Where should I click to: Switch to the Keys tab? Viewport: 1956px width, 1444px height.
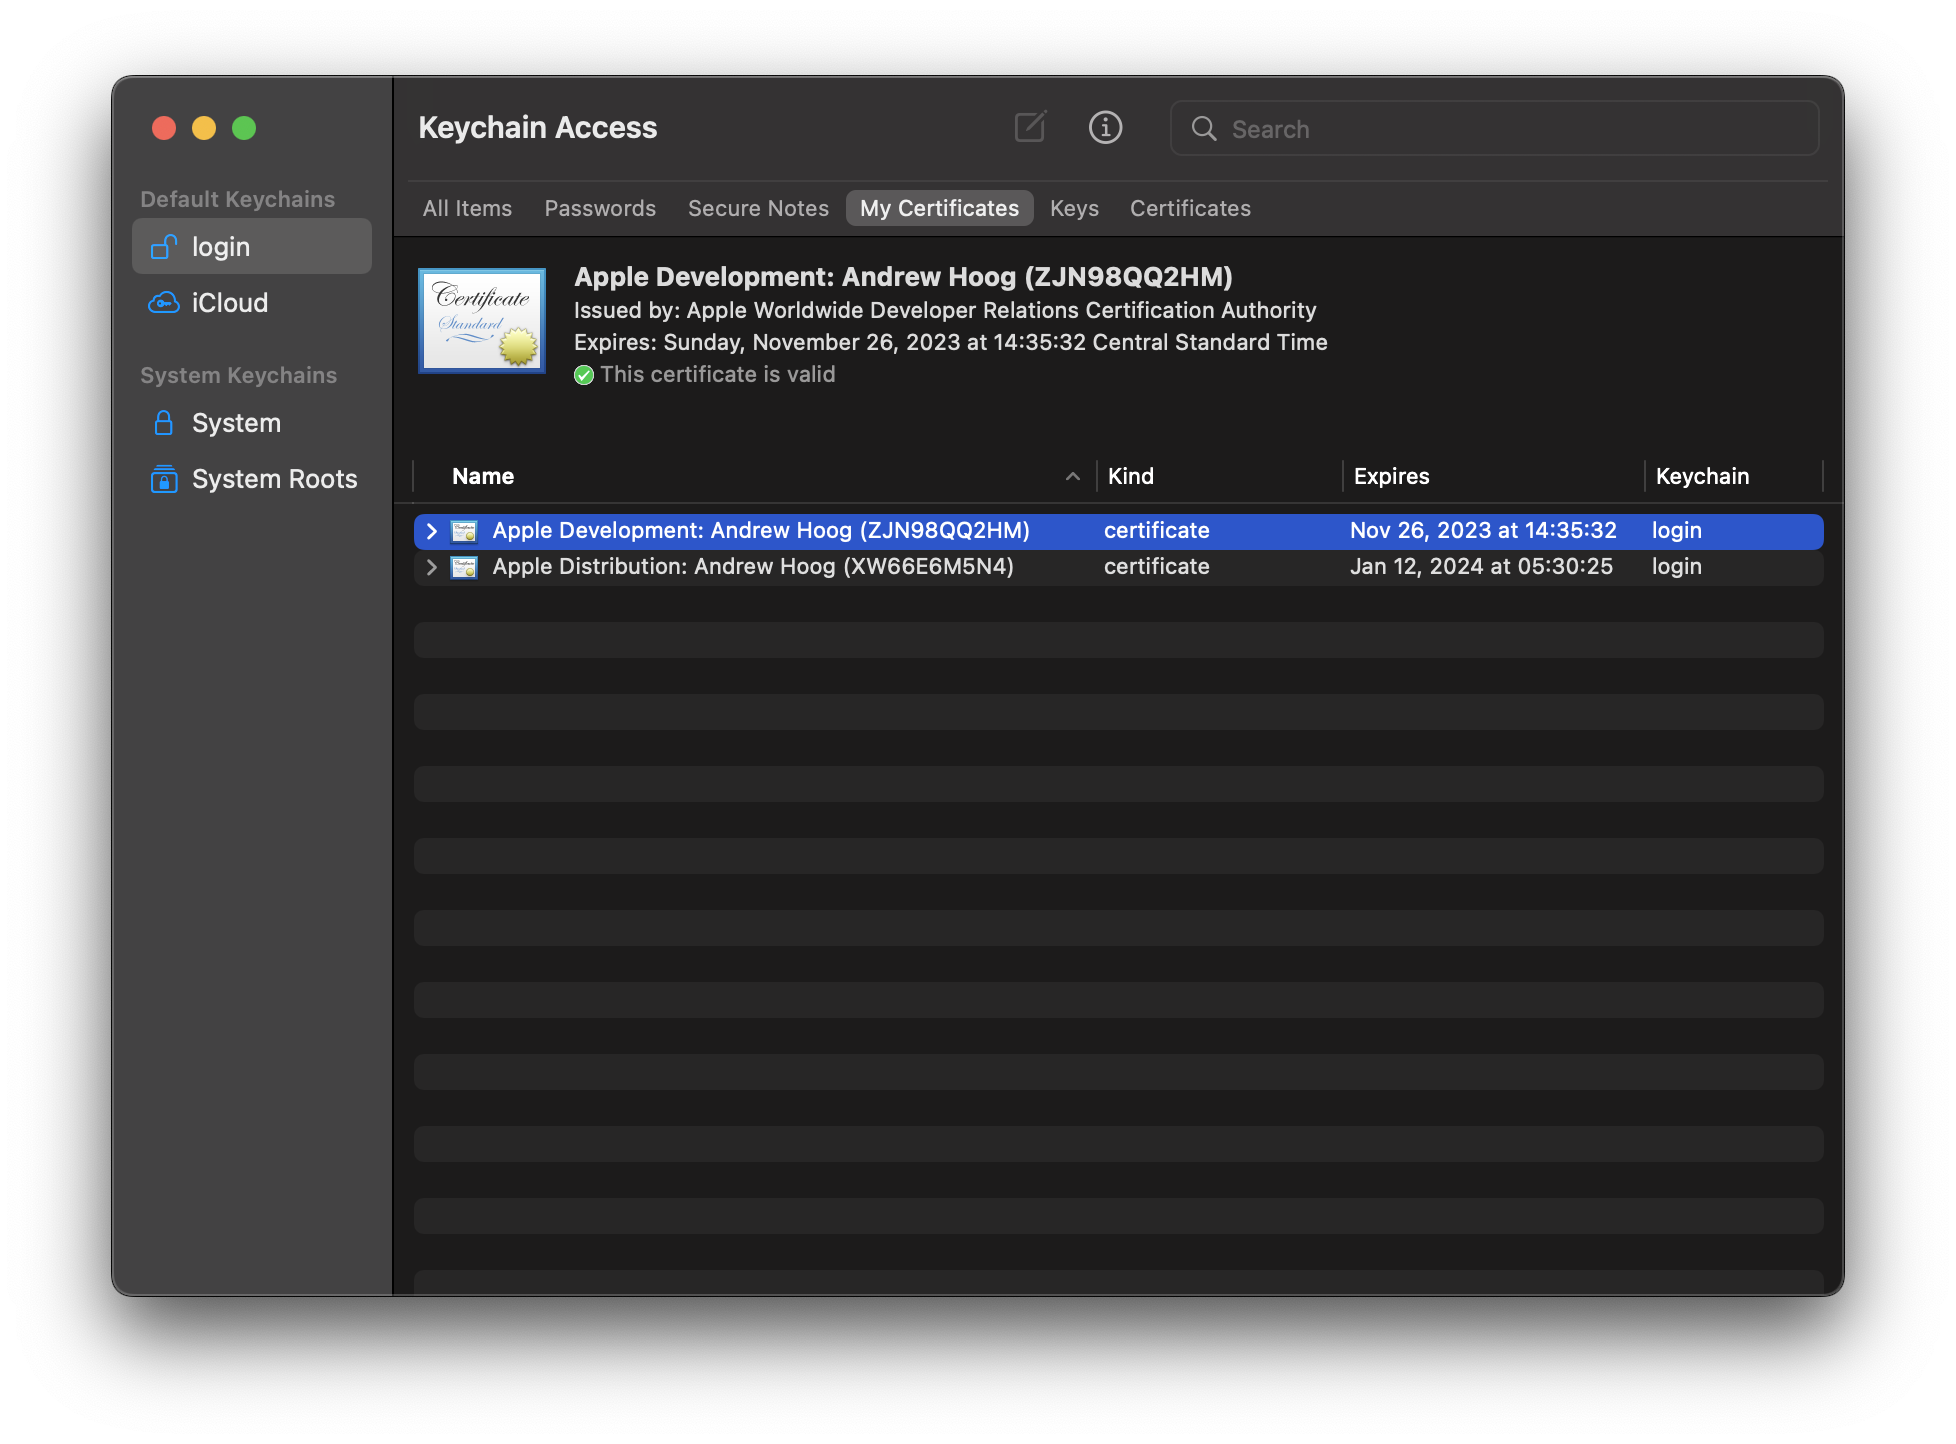pos(1074,208)
